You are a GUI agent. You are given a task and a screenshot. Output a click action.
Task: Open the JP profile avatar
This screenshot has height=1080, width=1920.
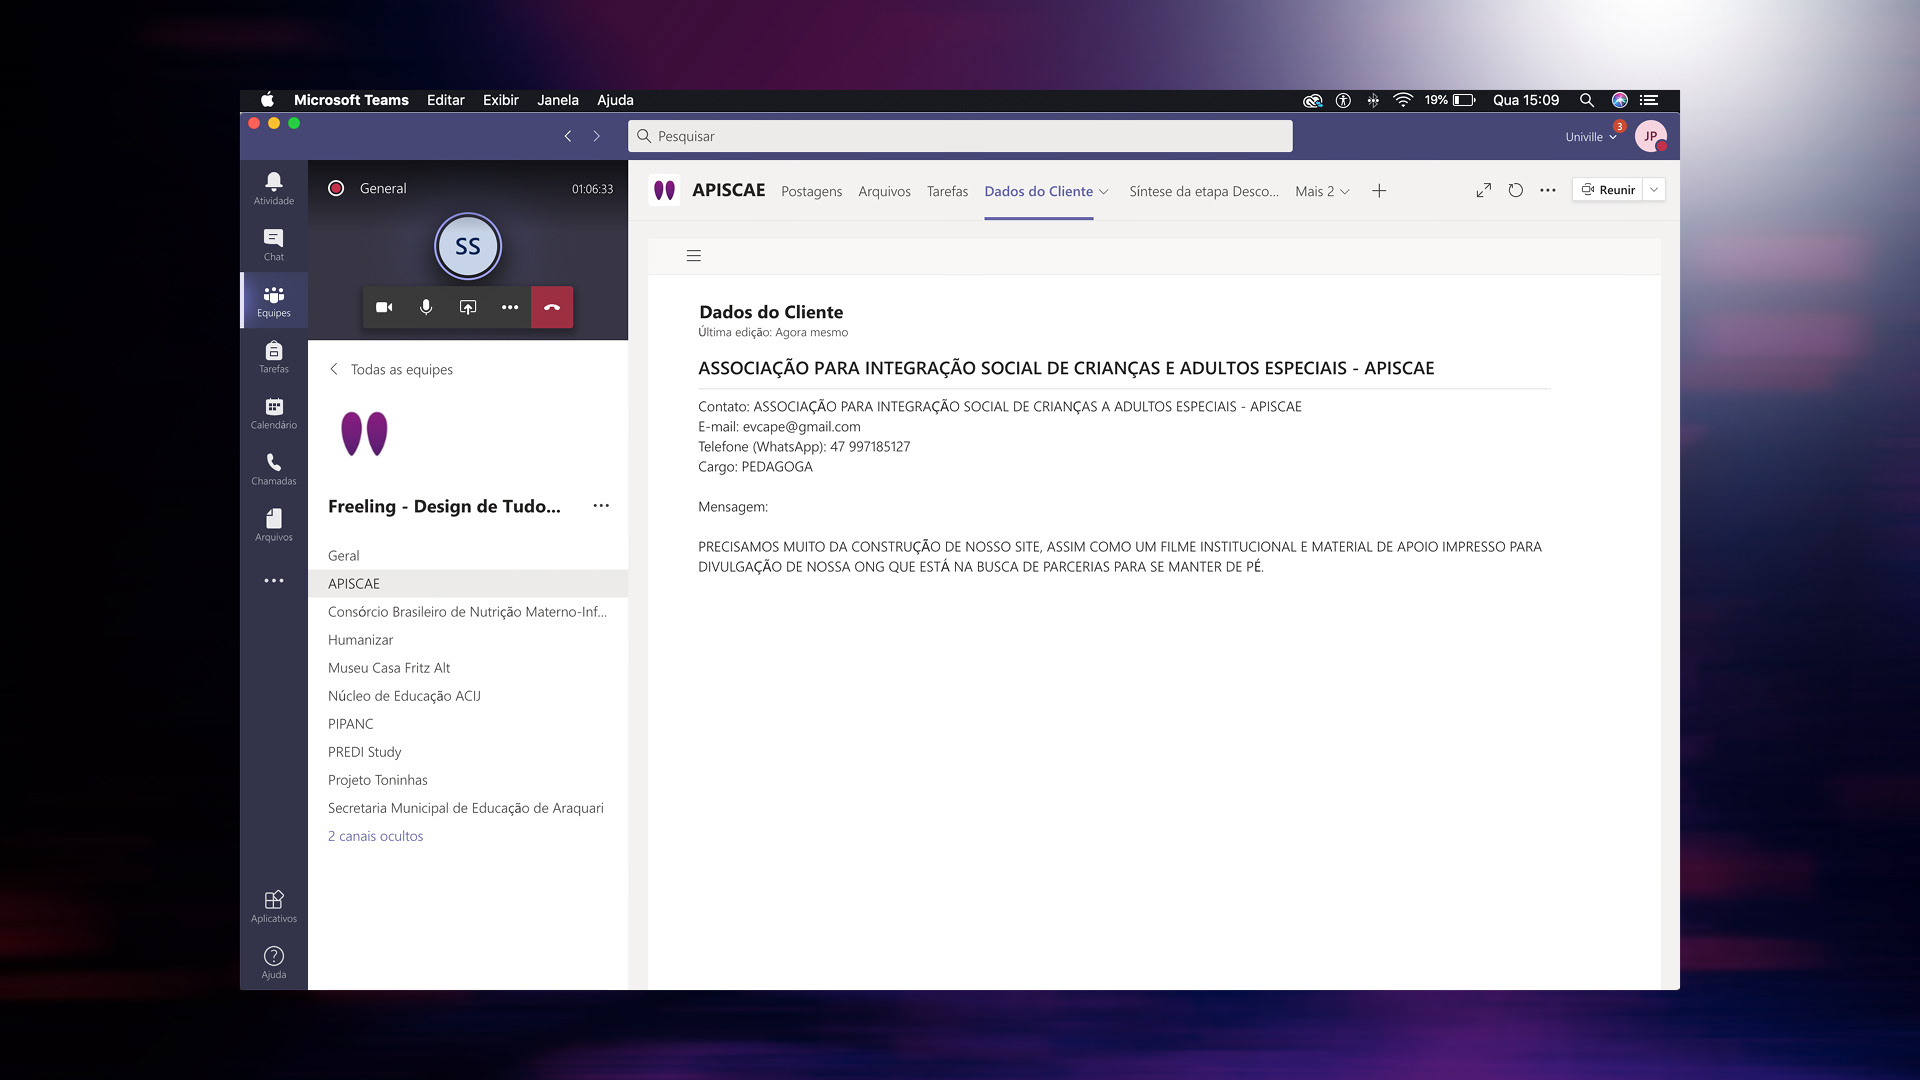point(1650,136)
